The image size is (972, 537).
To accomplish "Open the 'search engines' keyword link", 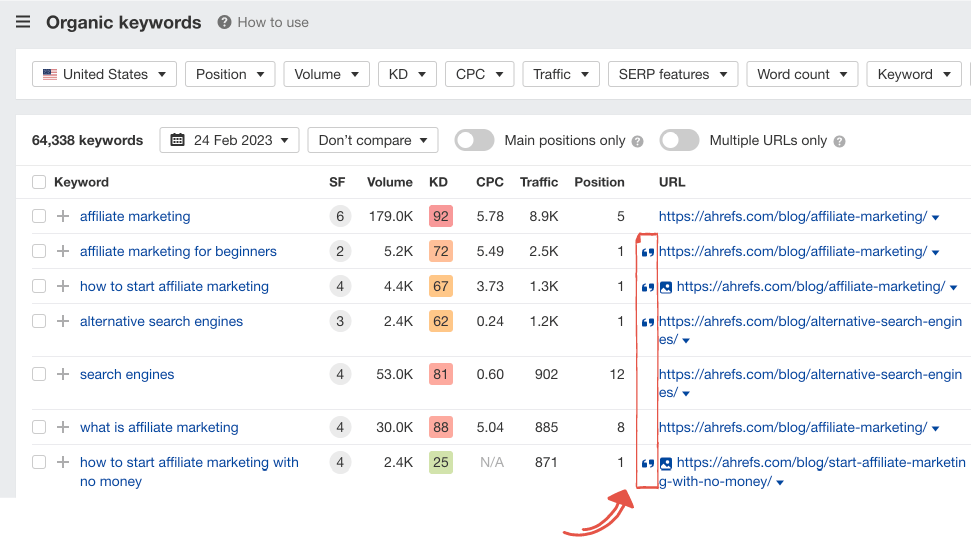I will click(127, 374).
